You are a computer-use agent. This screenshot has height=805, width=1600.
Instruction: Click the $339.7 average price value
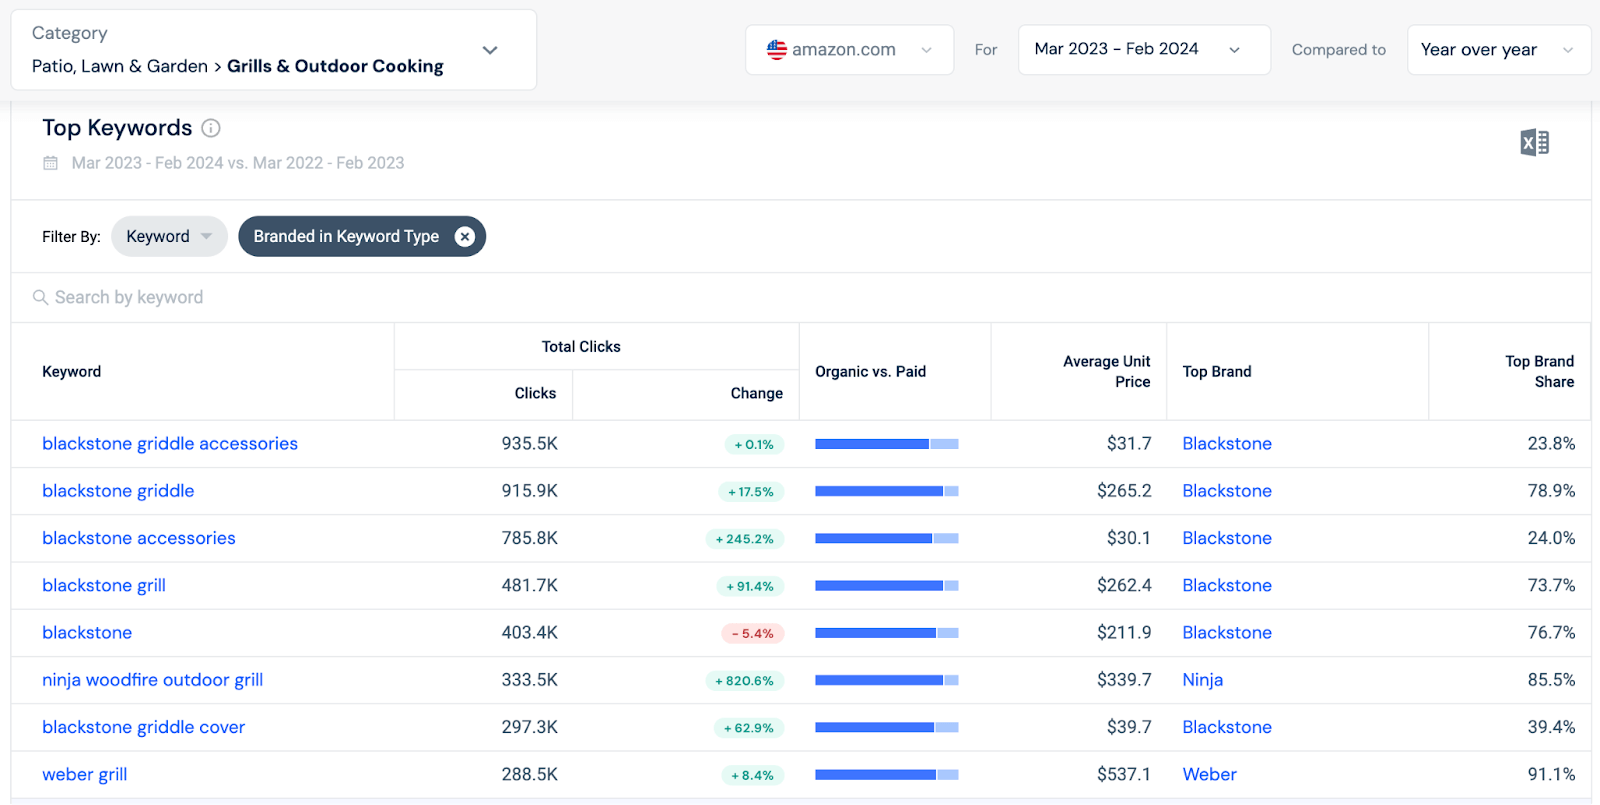click(1124, 680)
